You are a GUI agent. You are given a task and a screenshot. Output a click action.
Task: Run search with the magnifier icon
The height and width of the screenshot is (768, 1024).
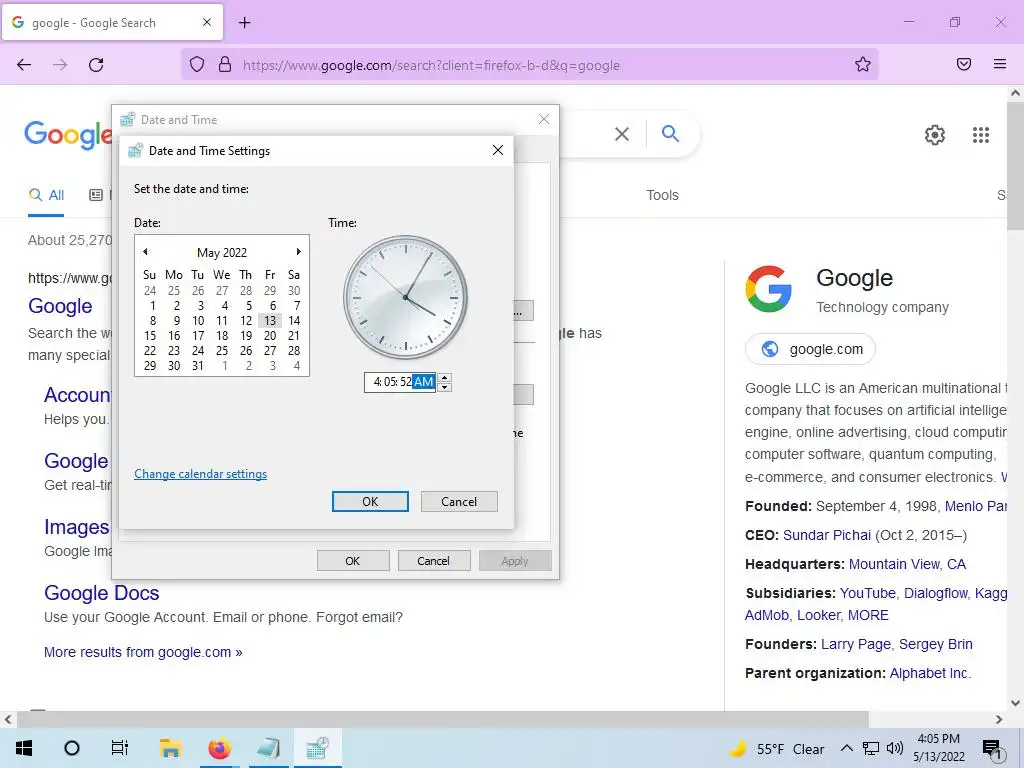click(670, 134)
